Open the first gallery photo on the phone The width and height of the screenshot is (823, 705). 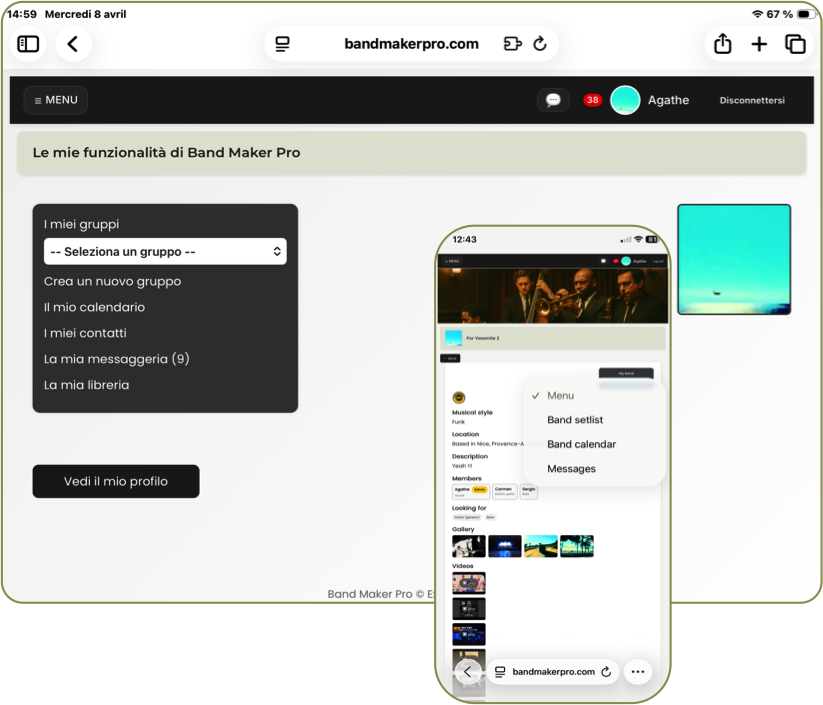coord(469,546)
